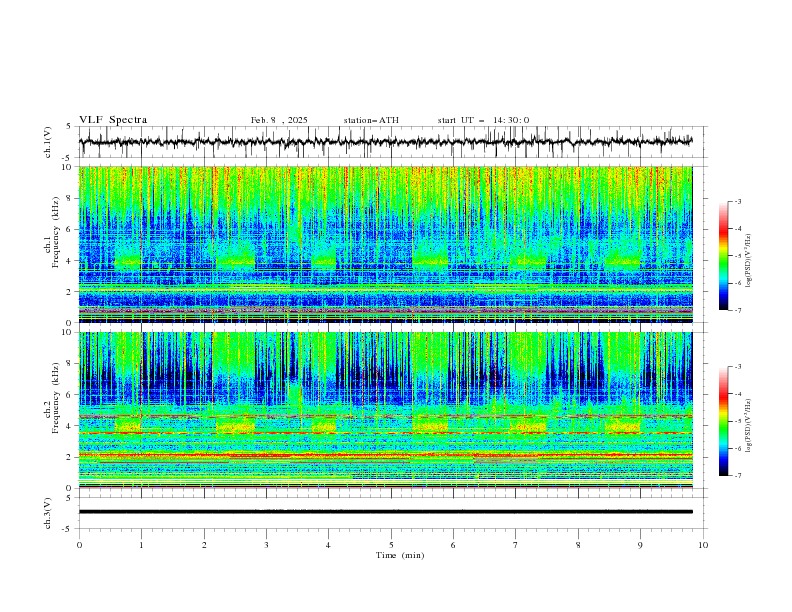Click the 'ch.3(V)' axis label

[48, 513]
